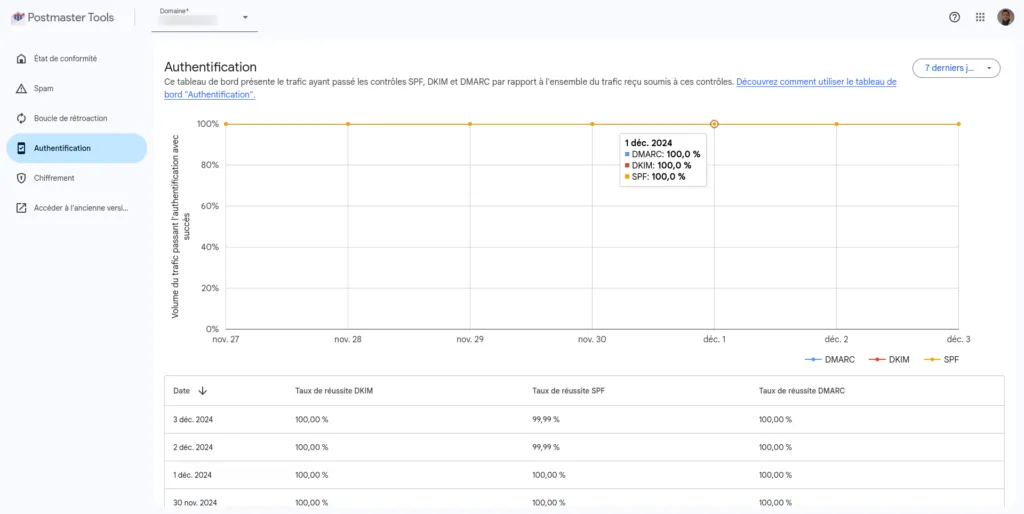
Task: Click the Domaine field label
Action: click(174, 11)
